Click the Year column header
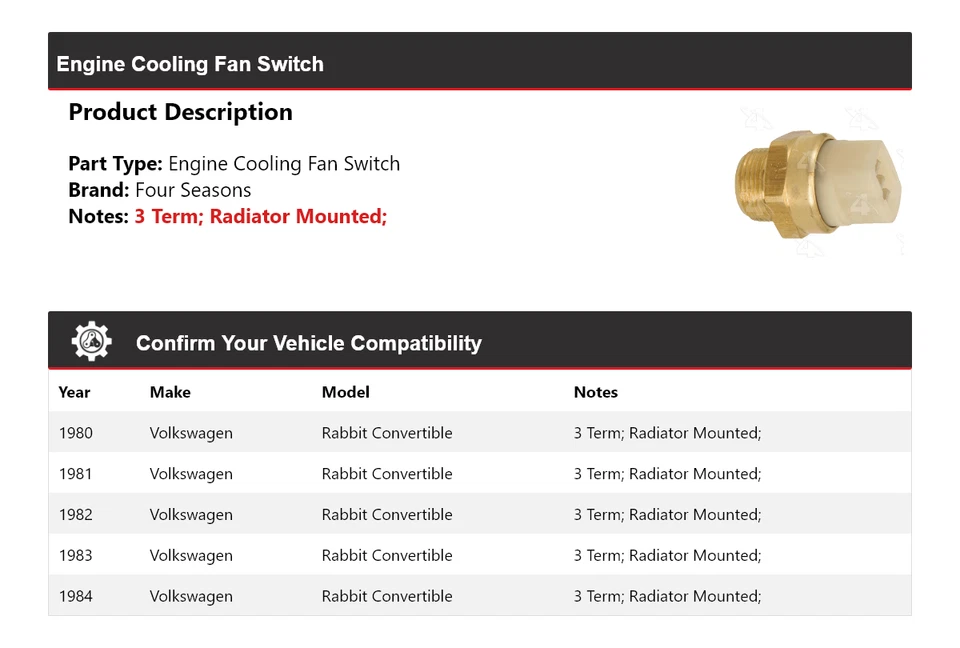 coord(74,392)
